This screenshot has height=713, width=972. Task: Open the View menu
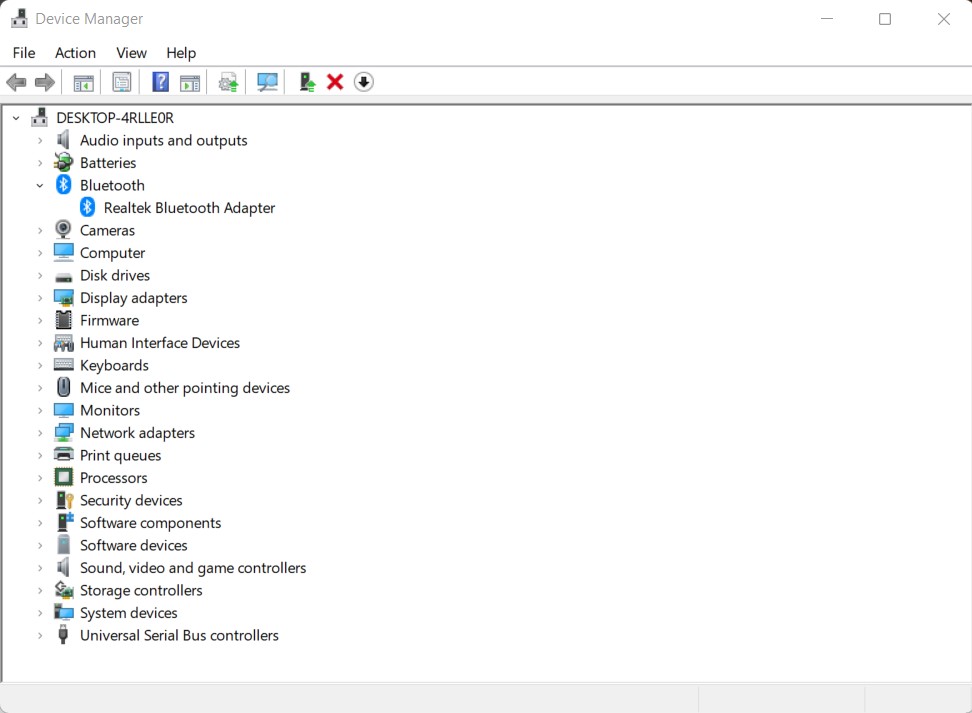coord(131,52)
